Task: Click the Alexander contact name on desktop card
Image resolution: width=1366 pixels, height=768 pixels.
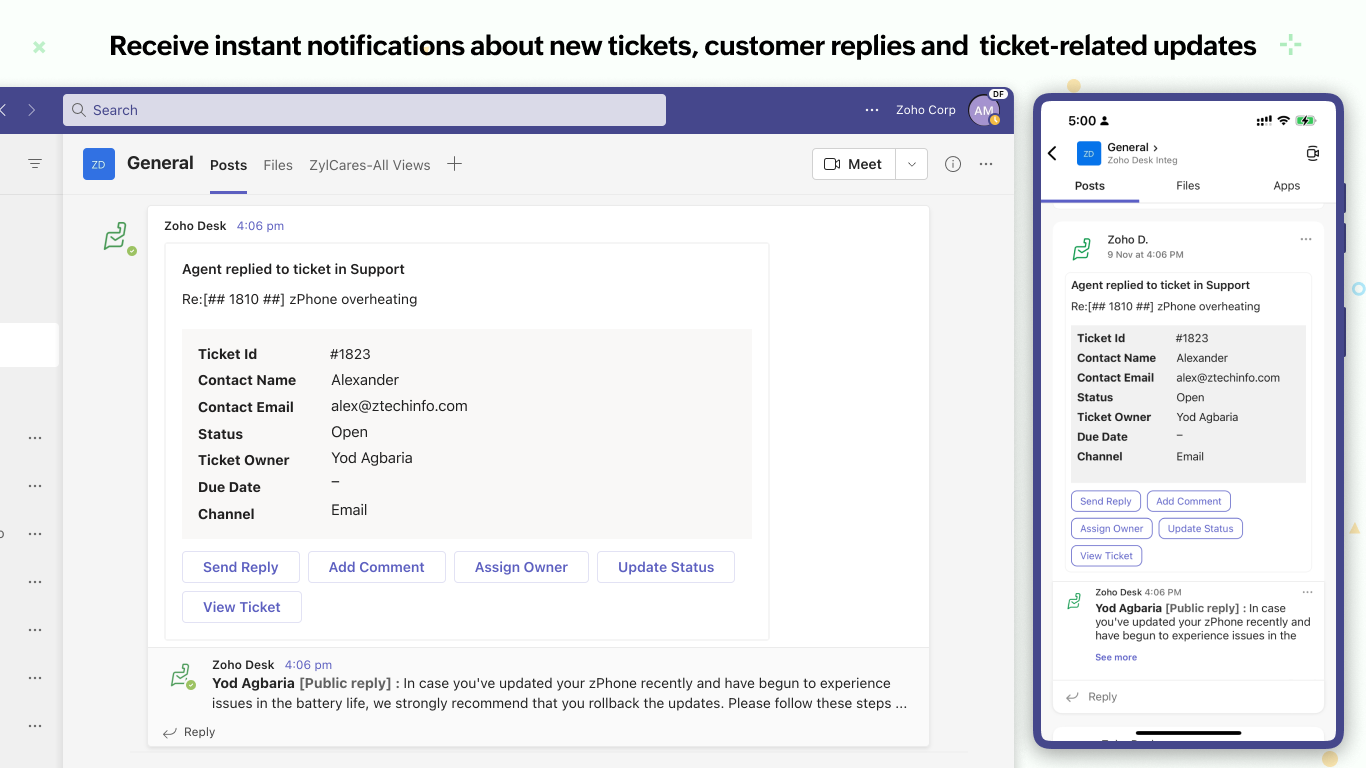Action: point(365,380)
